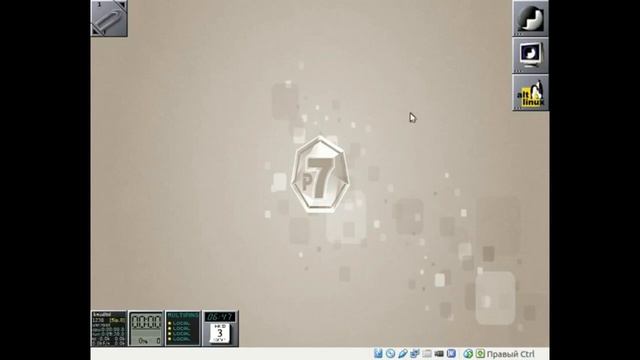640x360 pixels.
Task: Click the shared folders status icon
Action: 427,353
